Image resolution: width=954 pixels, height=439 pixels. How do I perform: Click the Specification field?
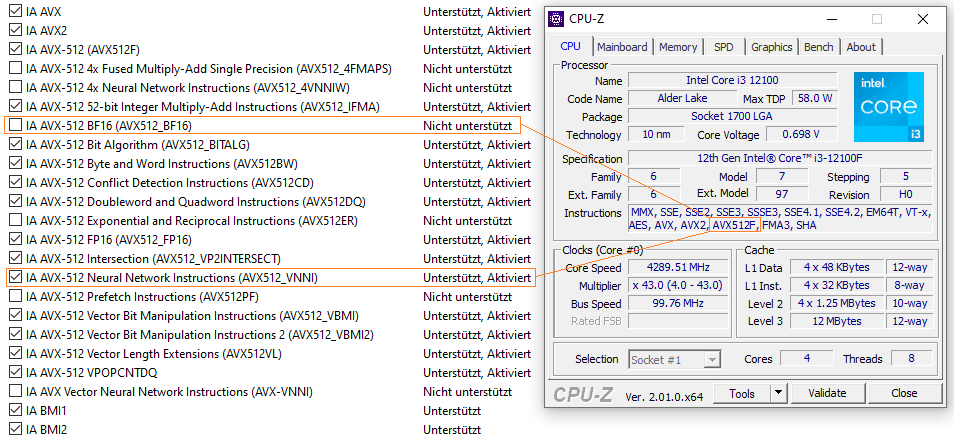coord(780,158)
